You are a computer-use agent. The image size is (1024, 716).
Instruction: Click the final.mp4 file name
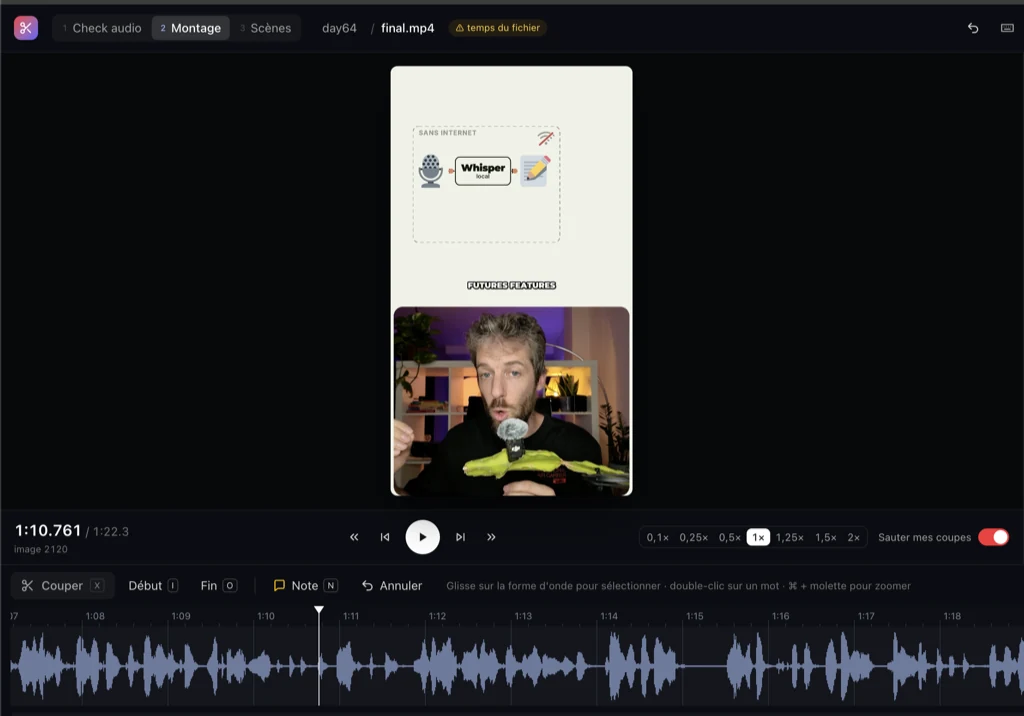[408, 28]
